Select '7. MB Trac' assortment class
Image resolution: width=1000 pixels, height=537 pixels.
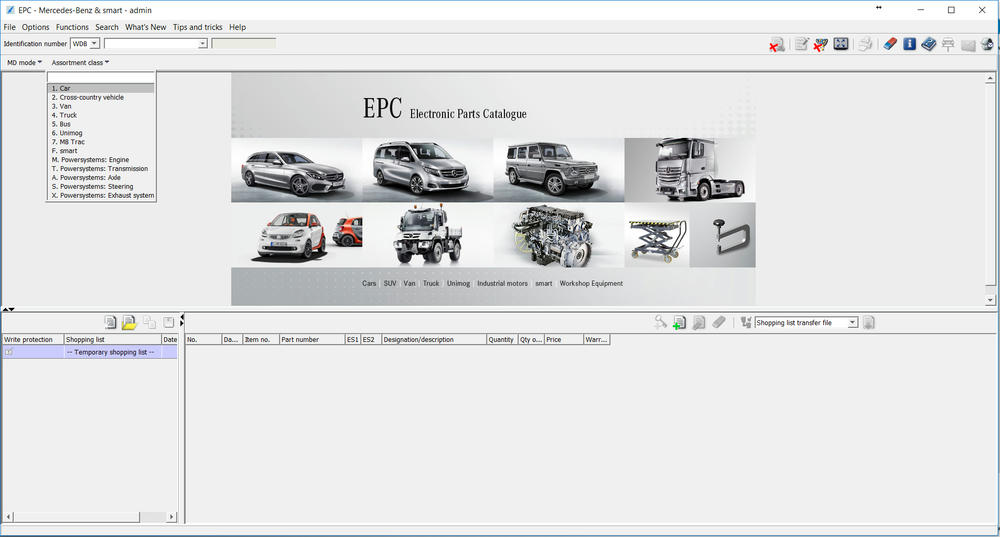[101, 142]
